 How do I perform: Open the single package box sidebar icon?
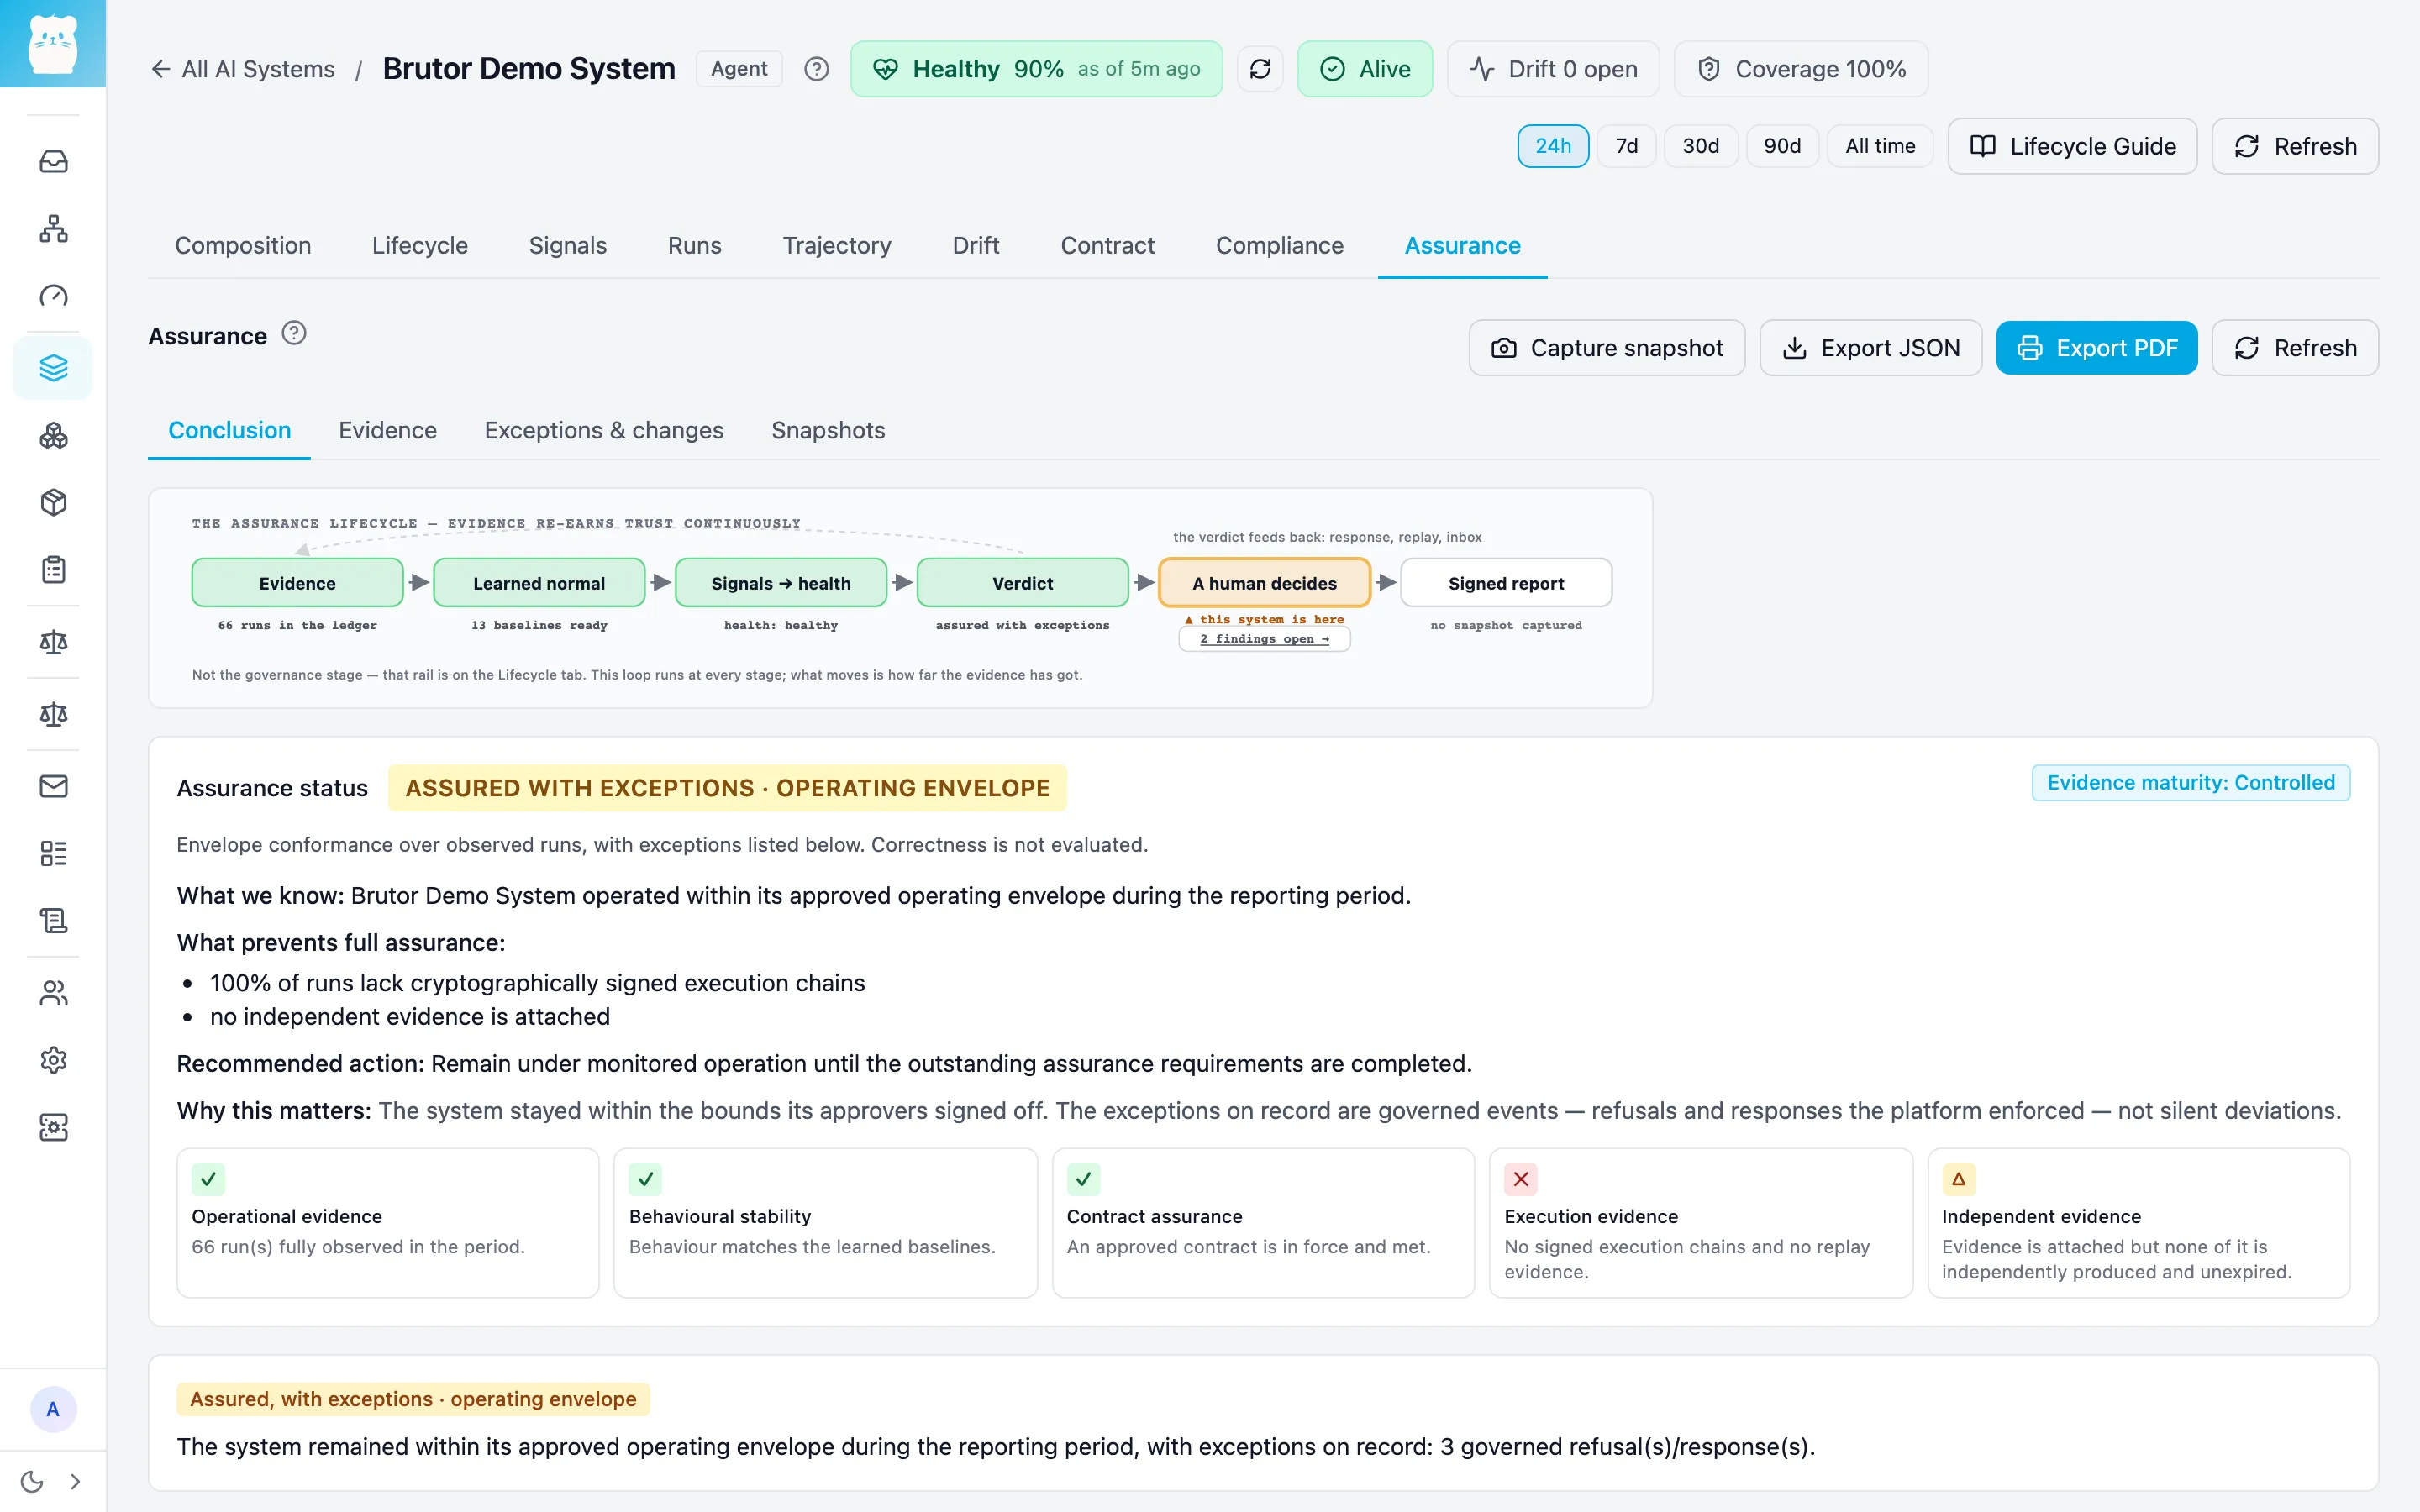pos(53,502)
